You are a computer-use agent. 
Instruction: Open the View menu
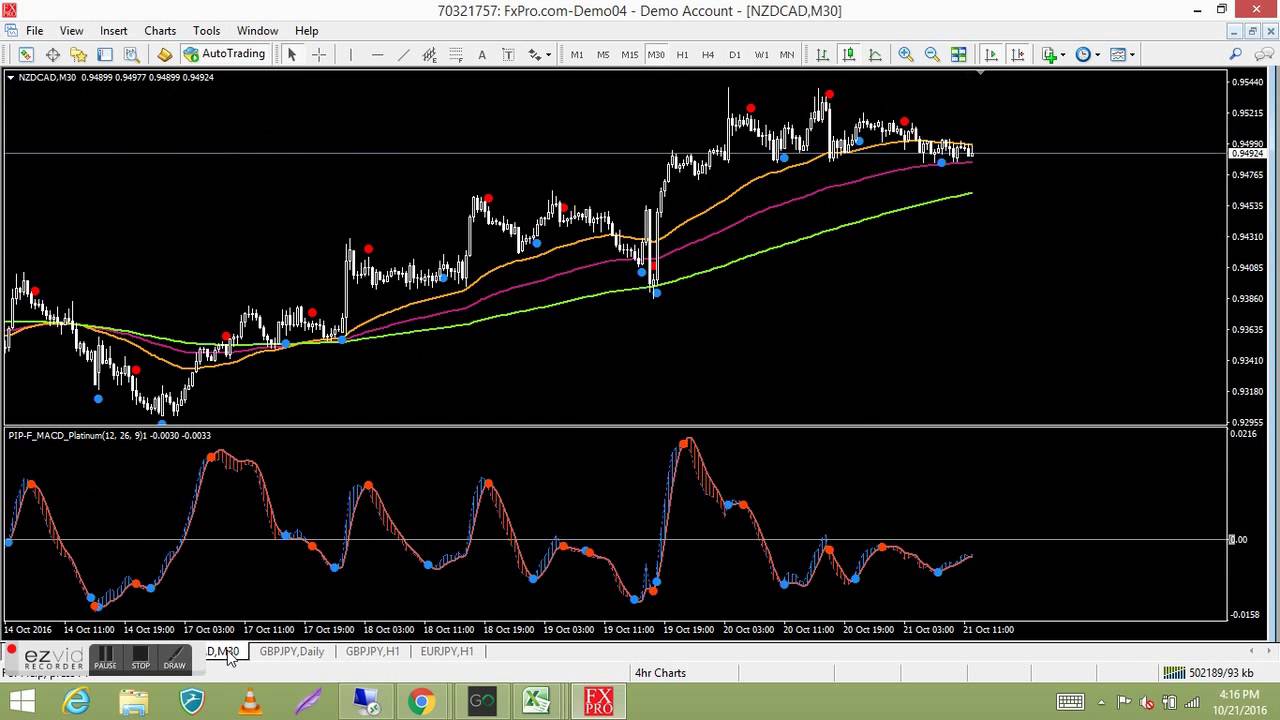(71, 31)
